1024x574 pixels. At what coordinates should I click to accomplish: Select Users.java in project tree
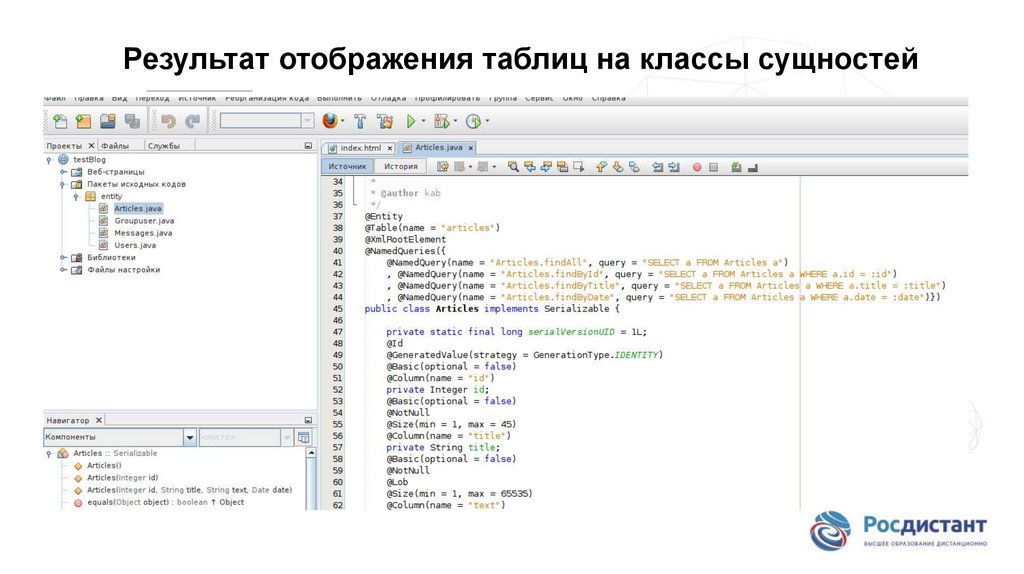point(135,246)
